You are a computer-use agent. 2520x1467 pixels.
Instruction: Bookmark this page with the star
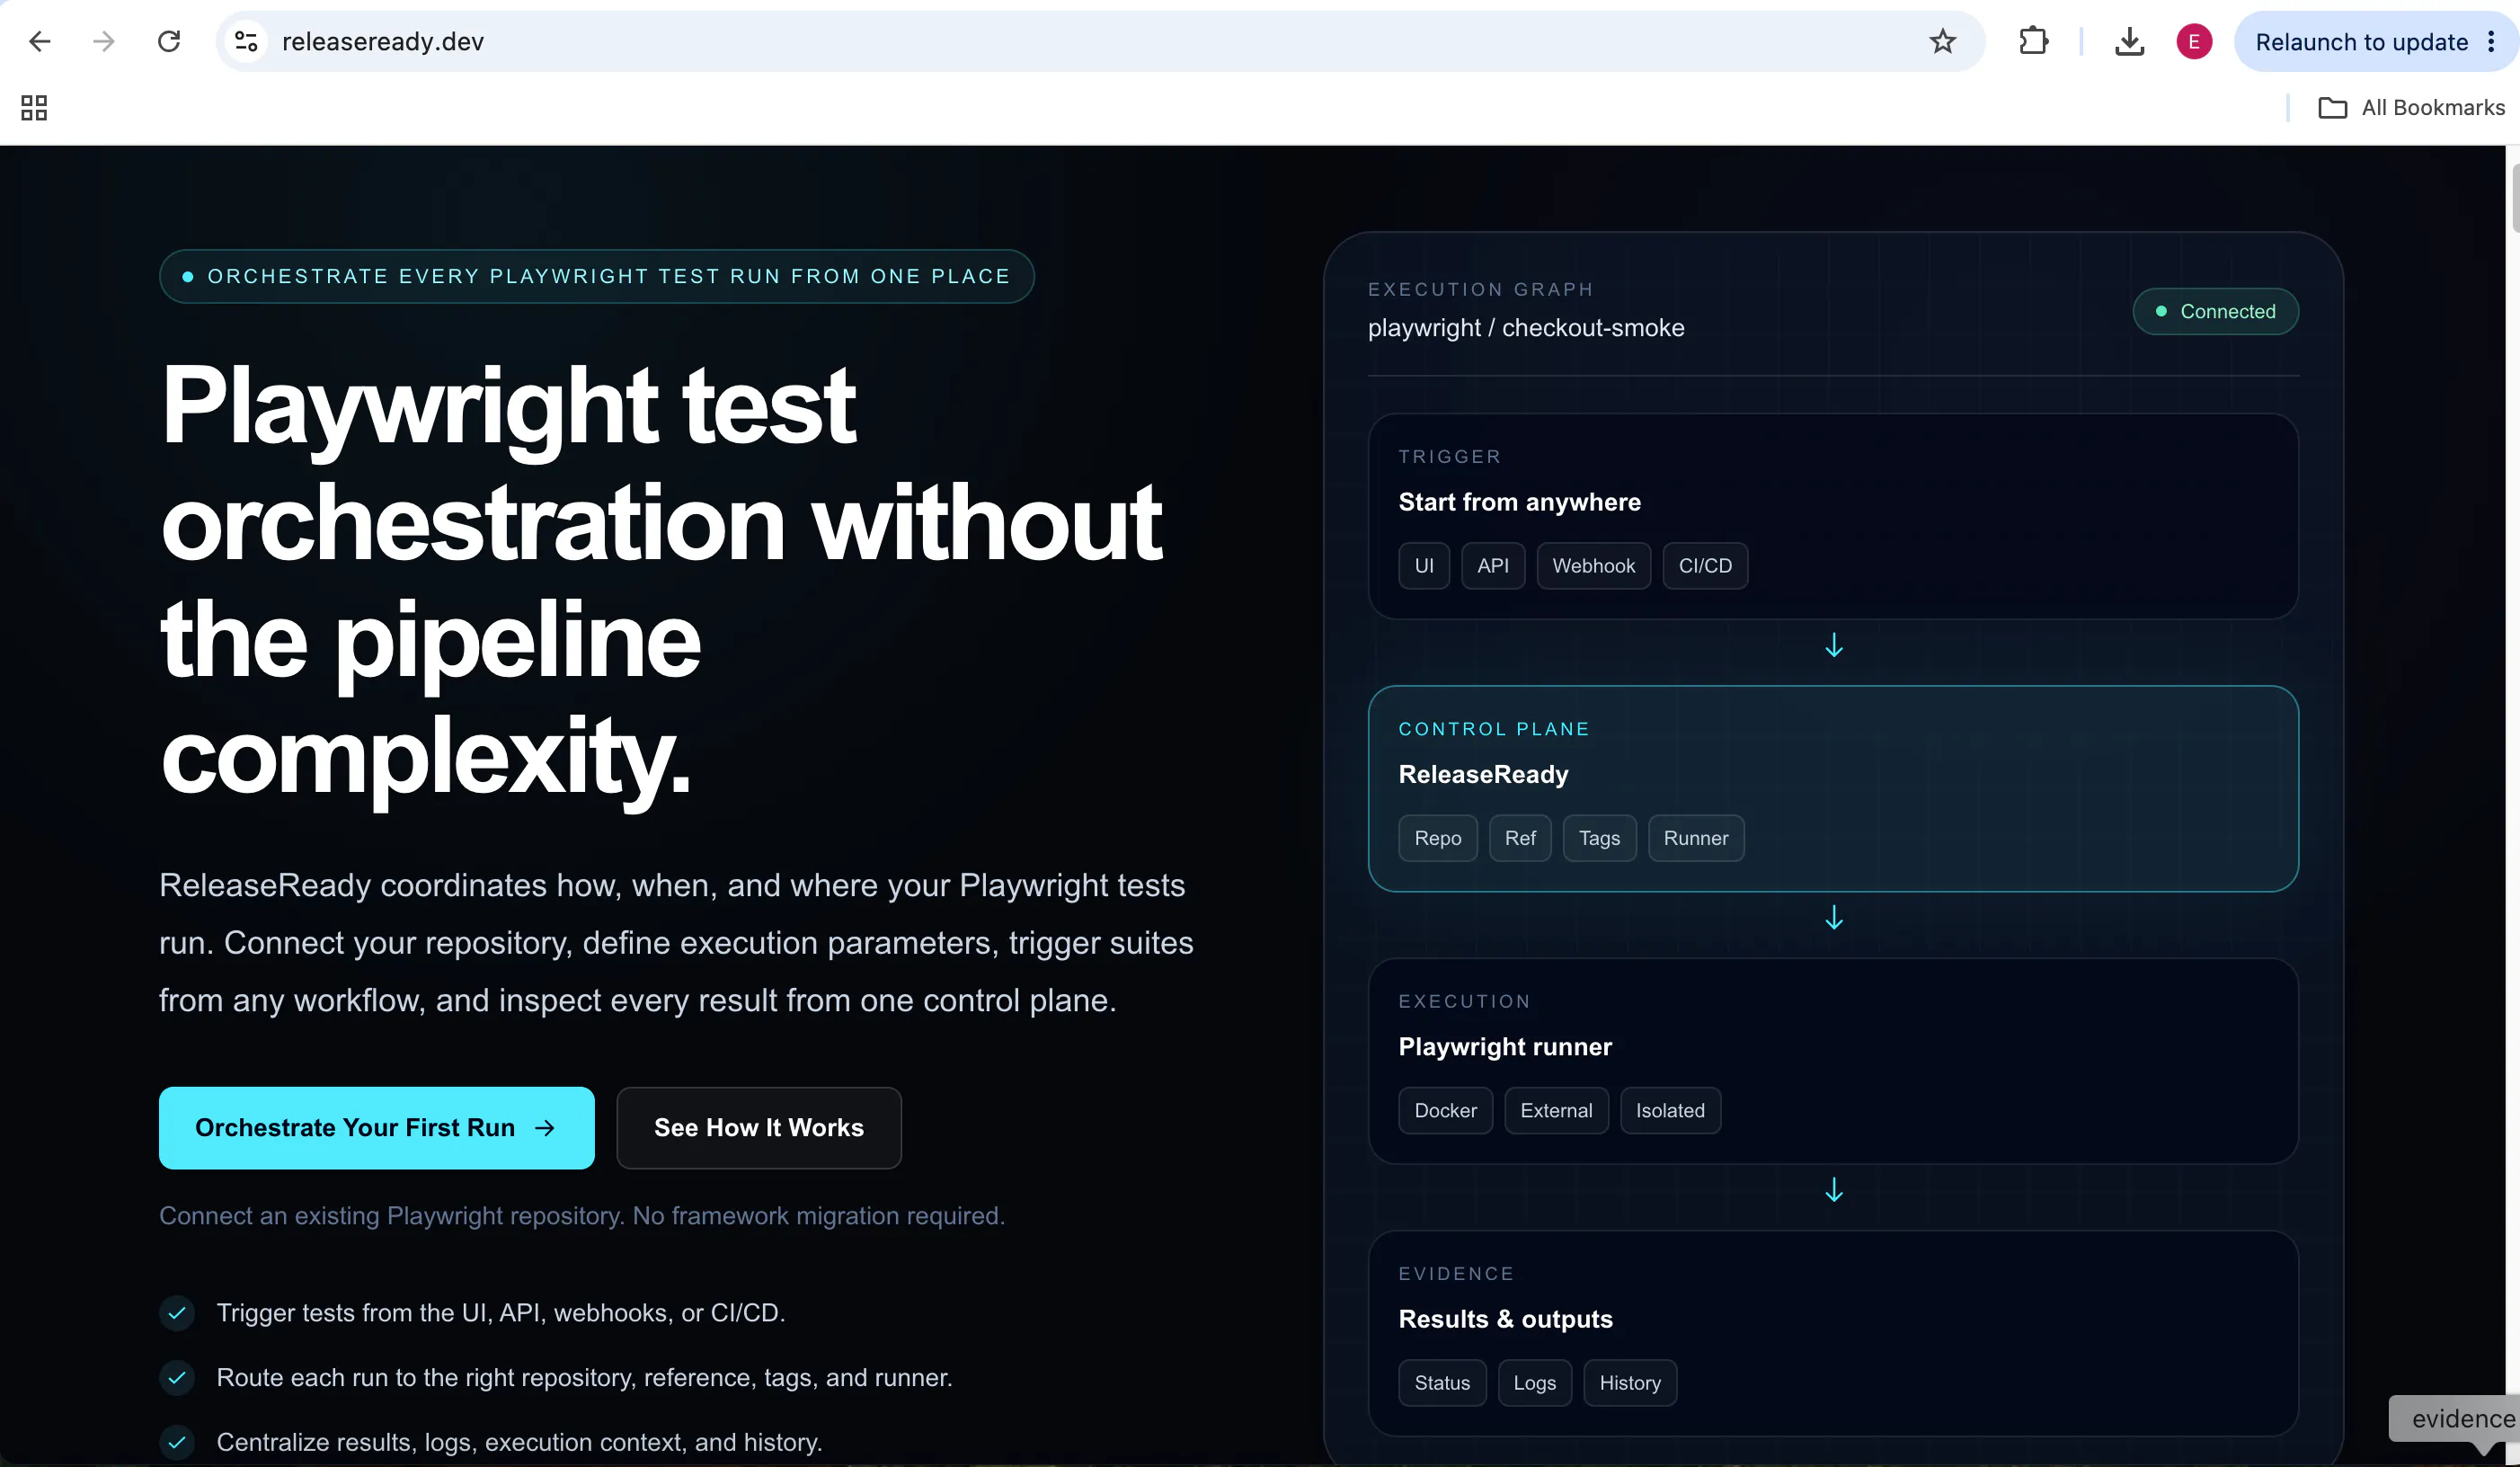click(1942, 41)
